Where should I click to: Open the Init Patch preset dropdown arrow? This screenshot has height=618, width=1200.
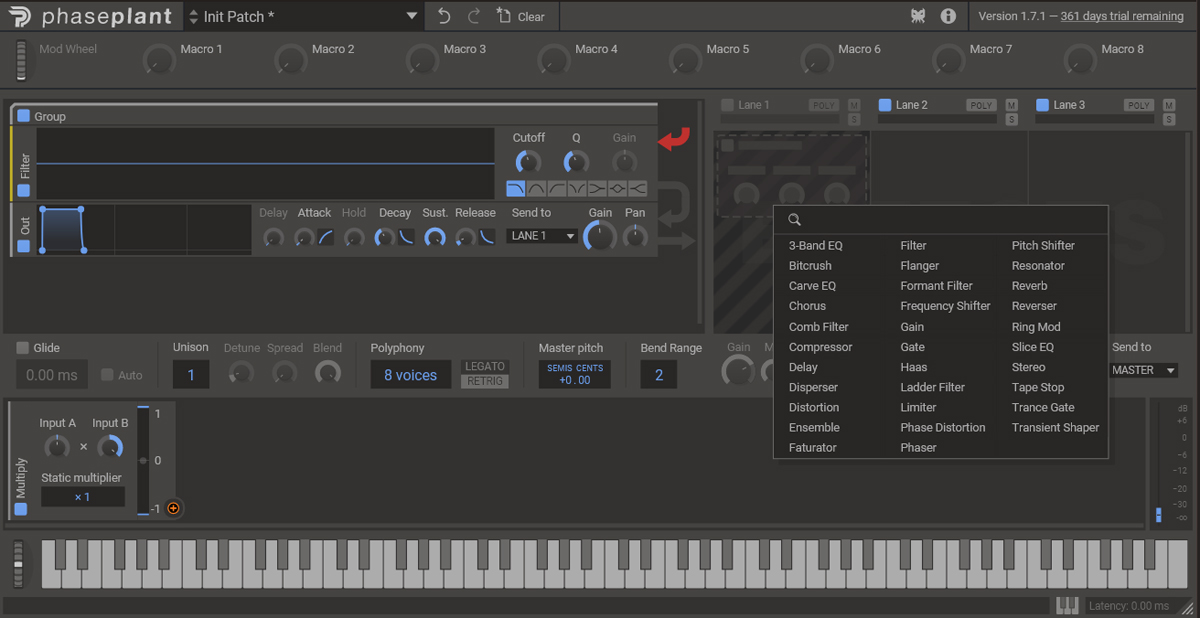coord(412,16)
